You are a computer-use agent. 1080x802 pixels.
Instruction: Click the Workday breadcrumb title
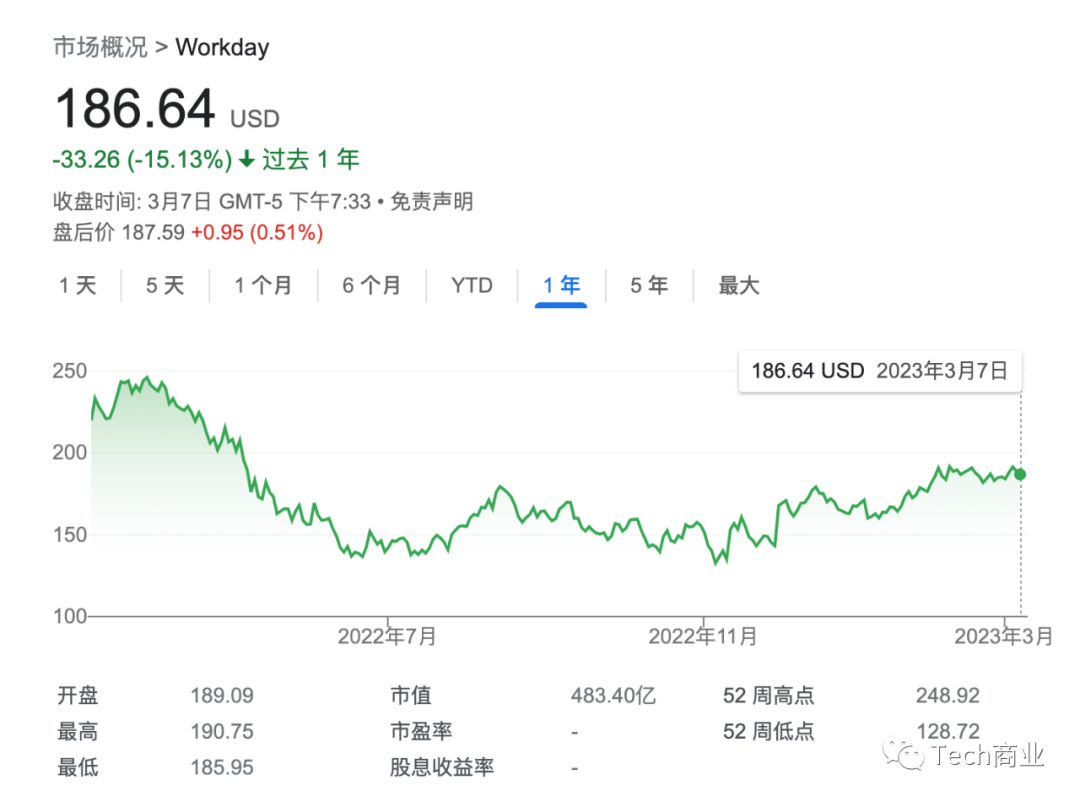coord(222,47)
